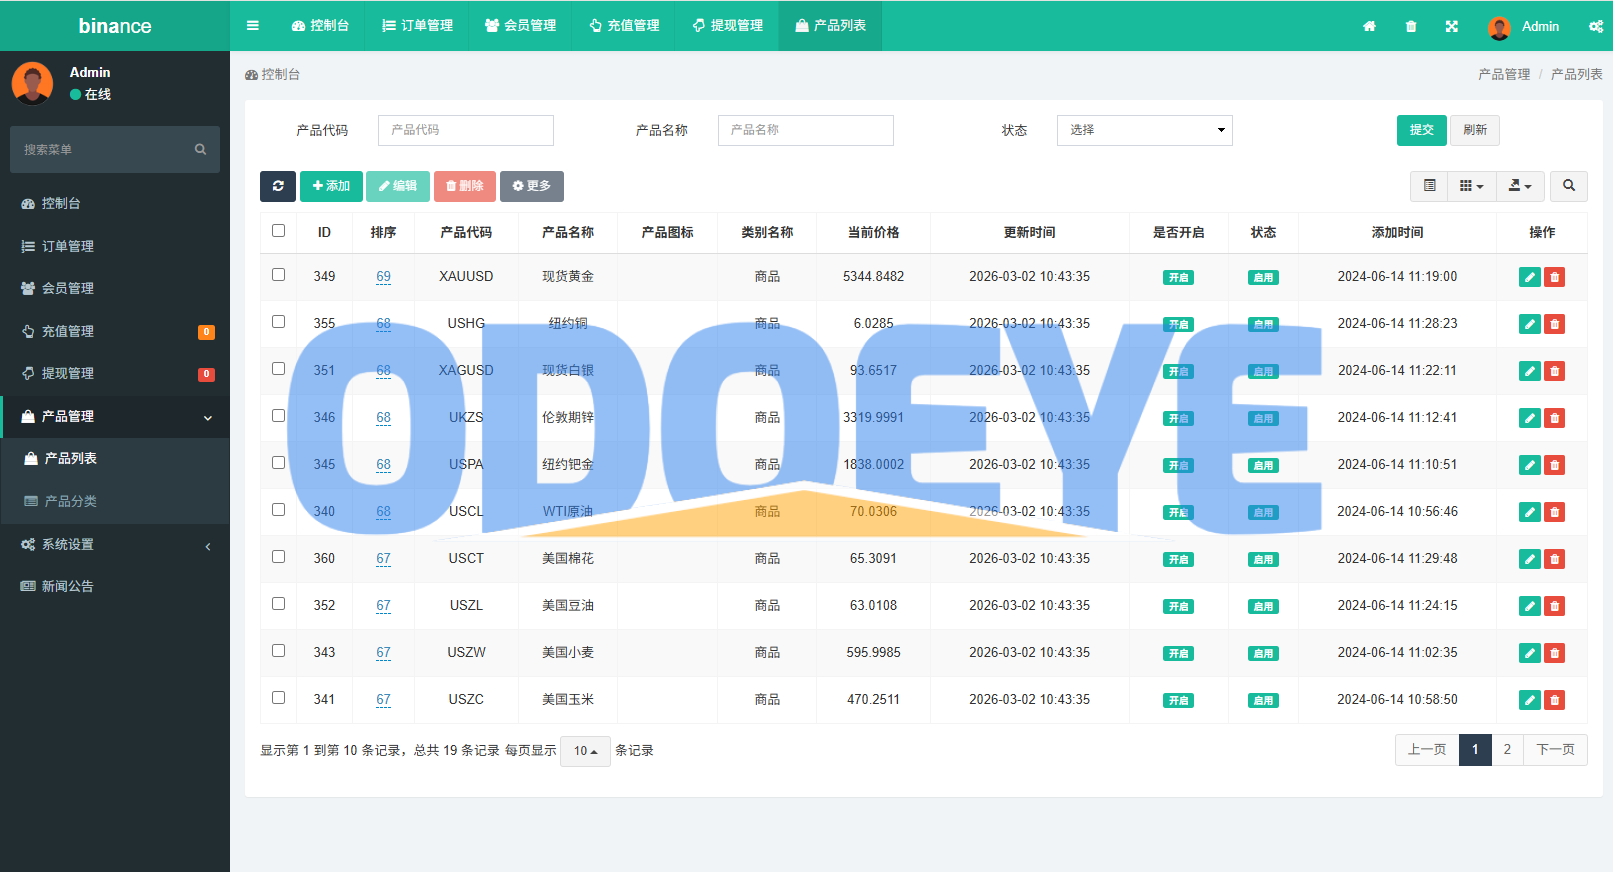Toggle sidebar with hamburger menu icon
1613x872 pixels.
[x=253, y=26]
